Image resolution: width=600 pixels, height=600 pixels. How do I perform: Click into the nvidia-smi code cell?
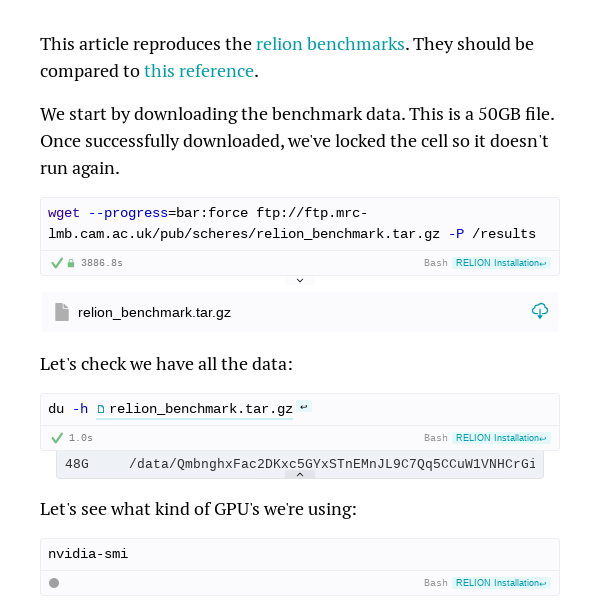pyautogui.click(x=300, y=554)
